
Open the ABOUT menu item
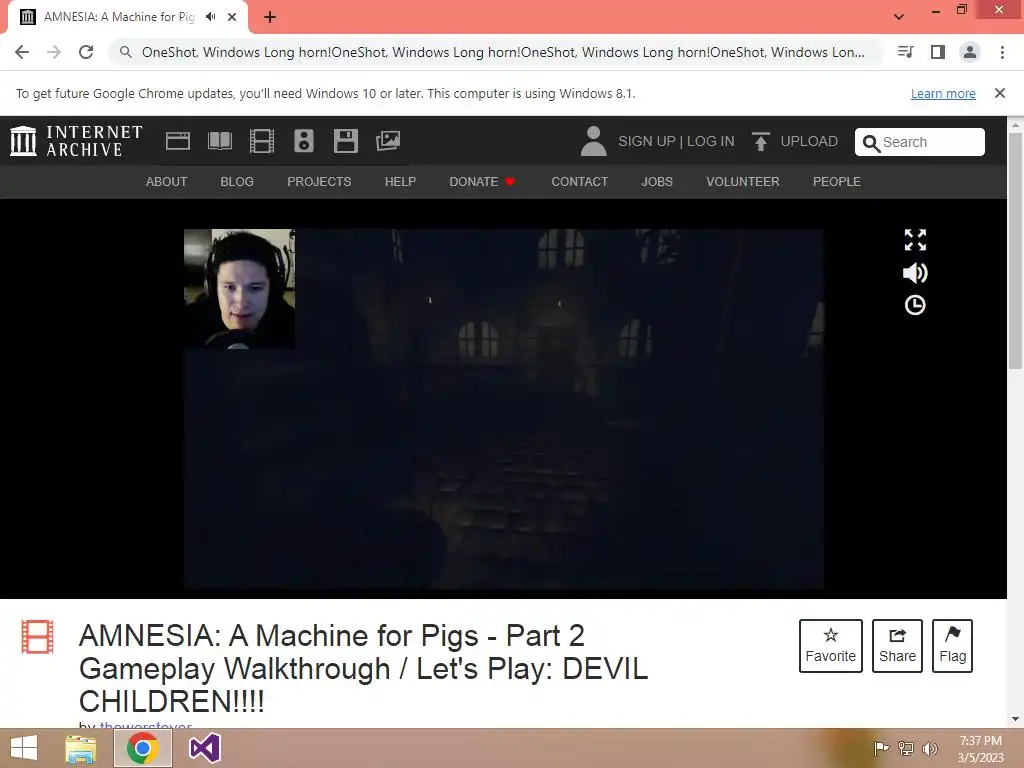(167, 182)
